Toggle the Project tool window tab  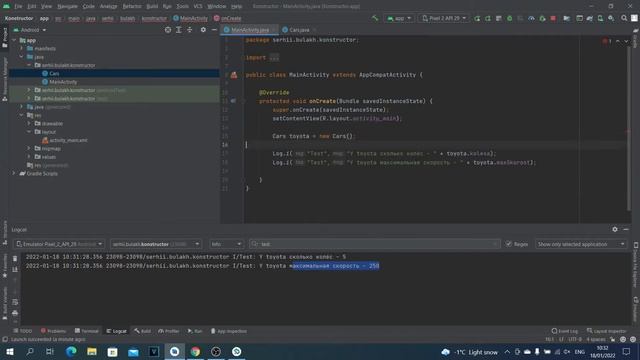pos(4,37)
